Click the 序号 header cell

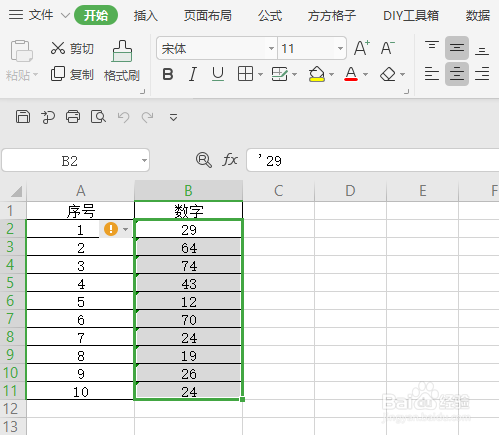[80, 211]
